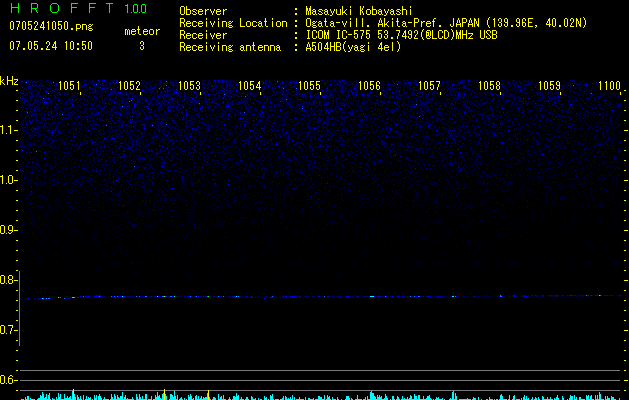Click the observer name Masayuki Kobayashi

[x=359, y=11]
